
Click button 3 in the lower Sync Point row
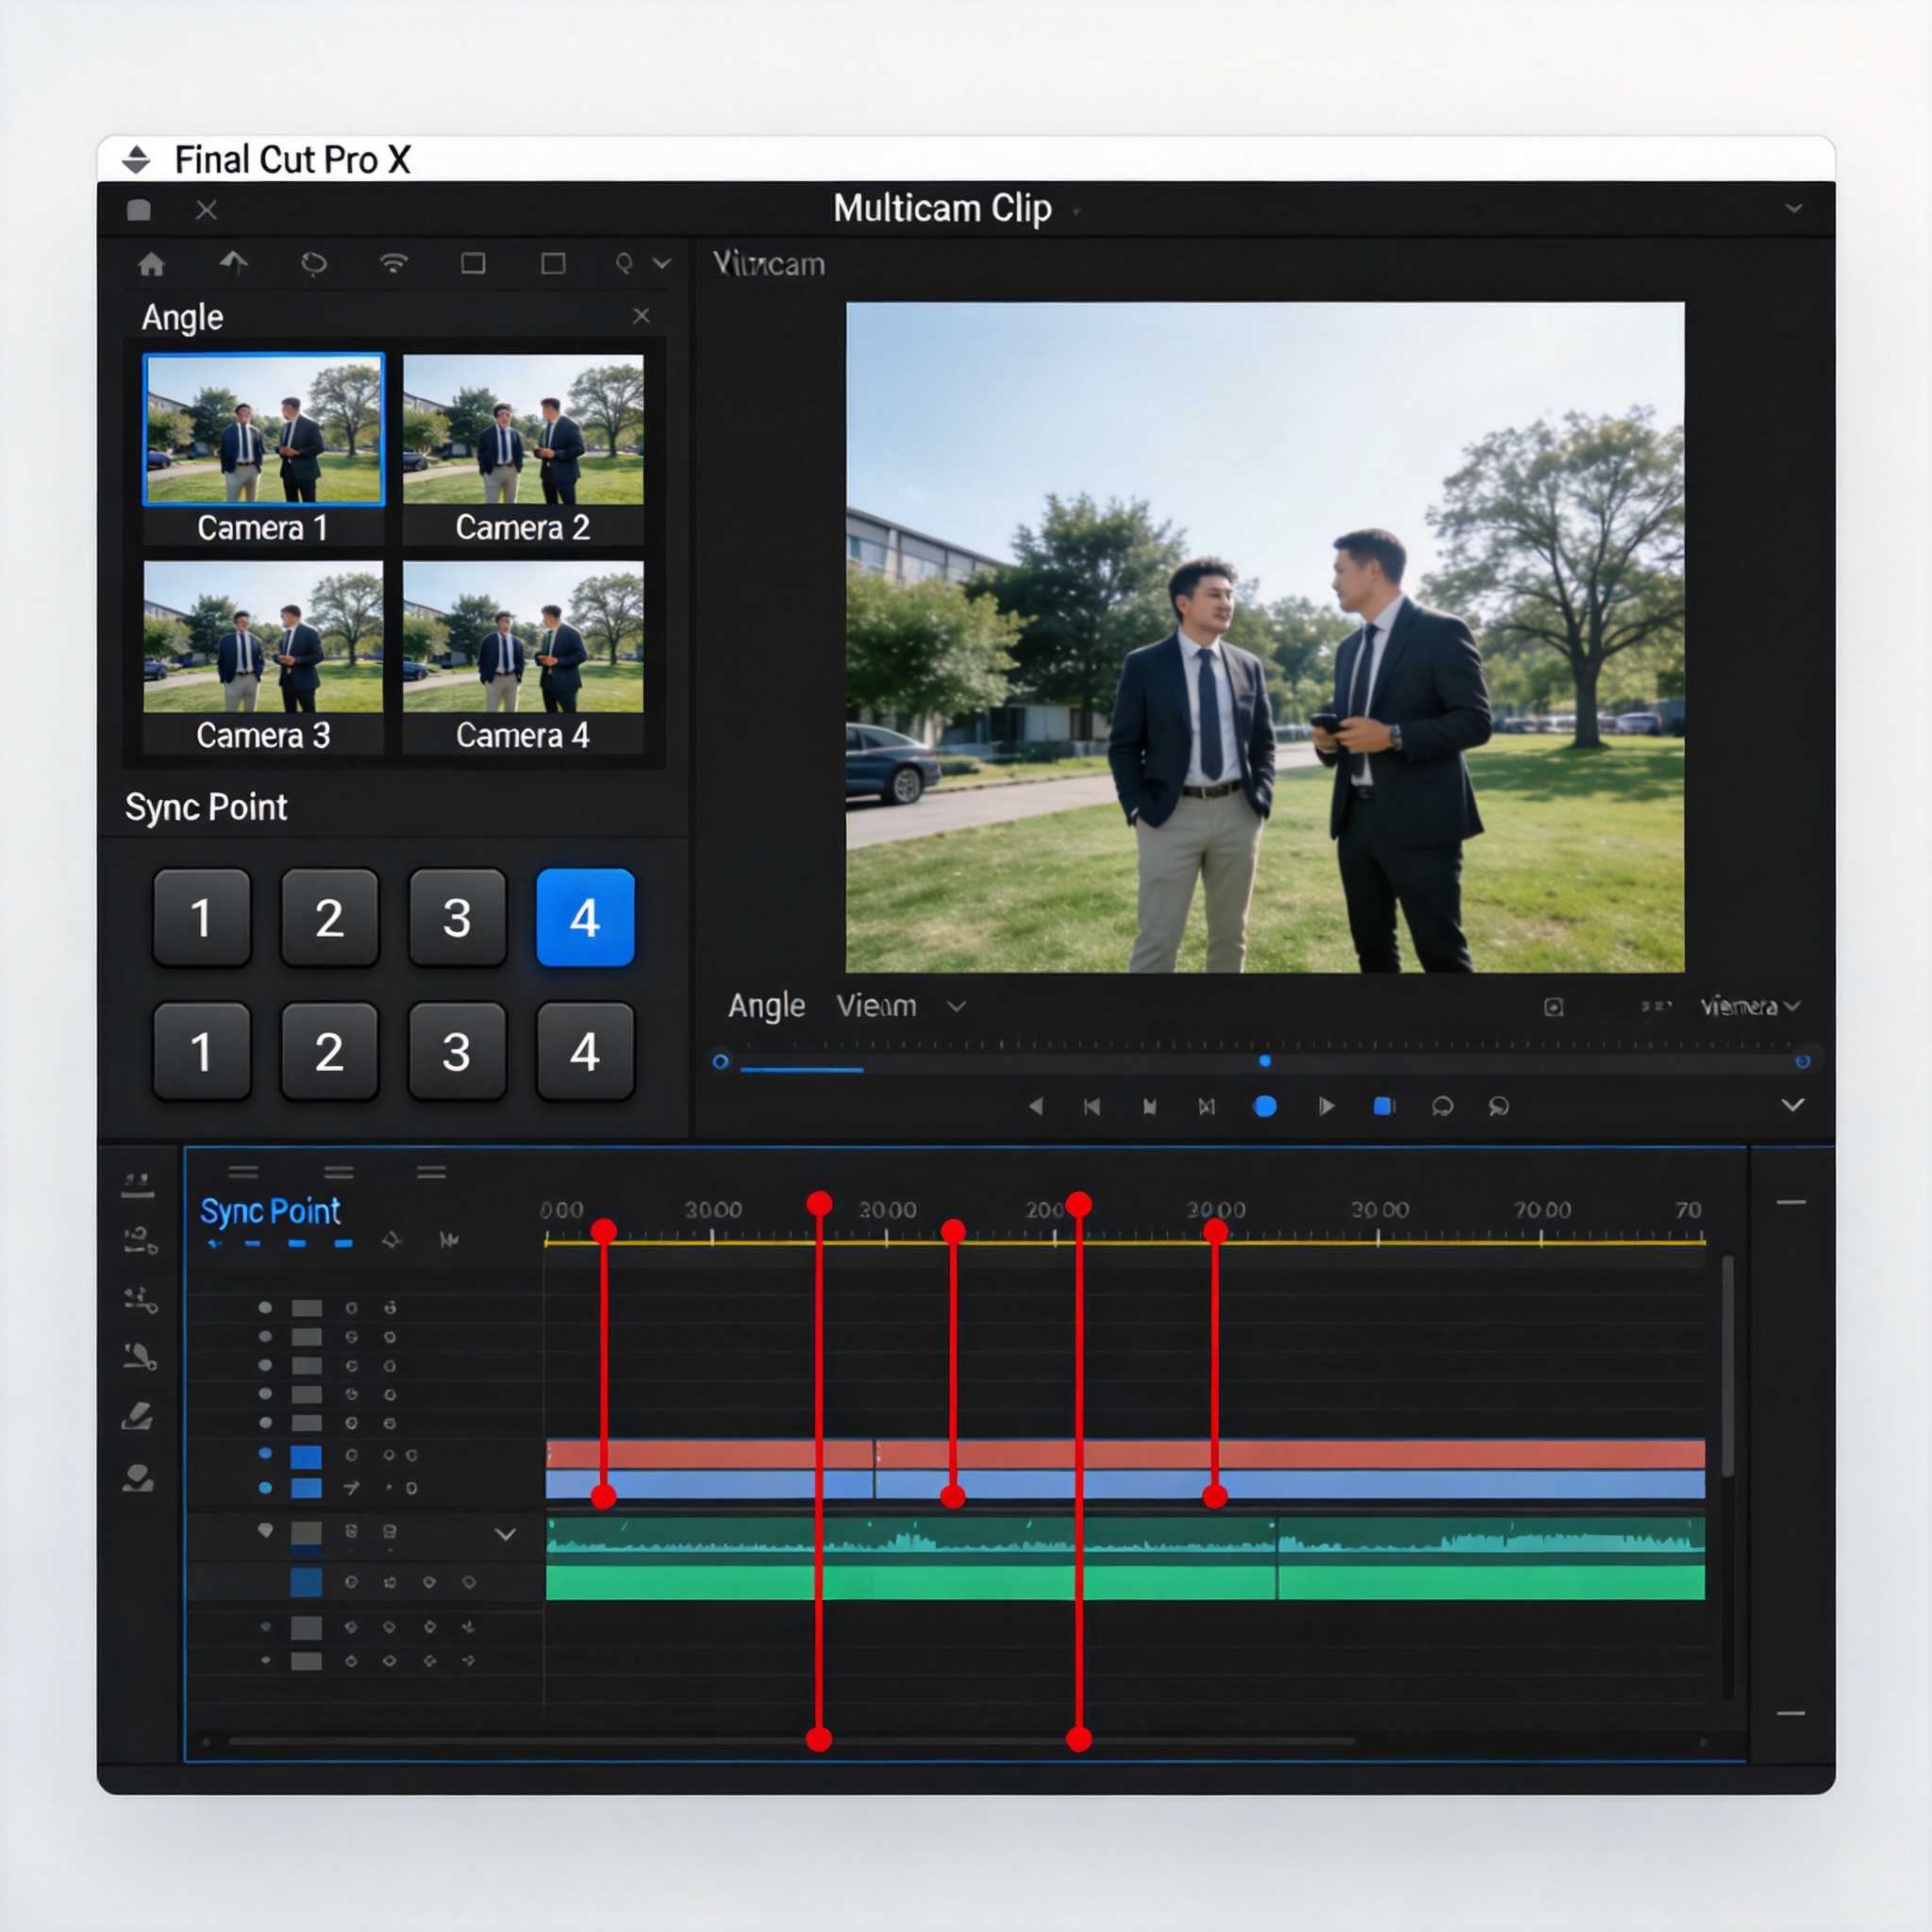click(457, 1051)
